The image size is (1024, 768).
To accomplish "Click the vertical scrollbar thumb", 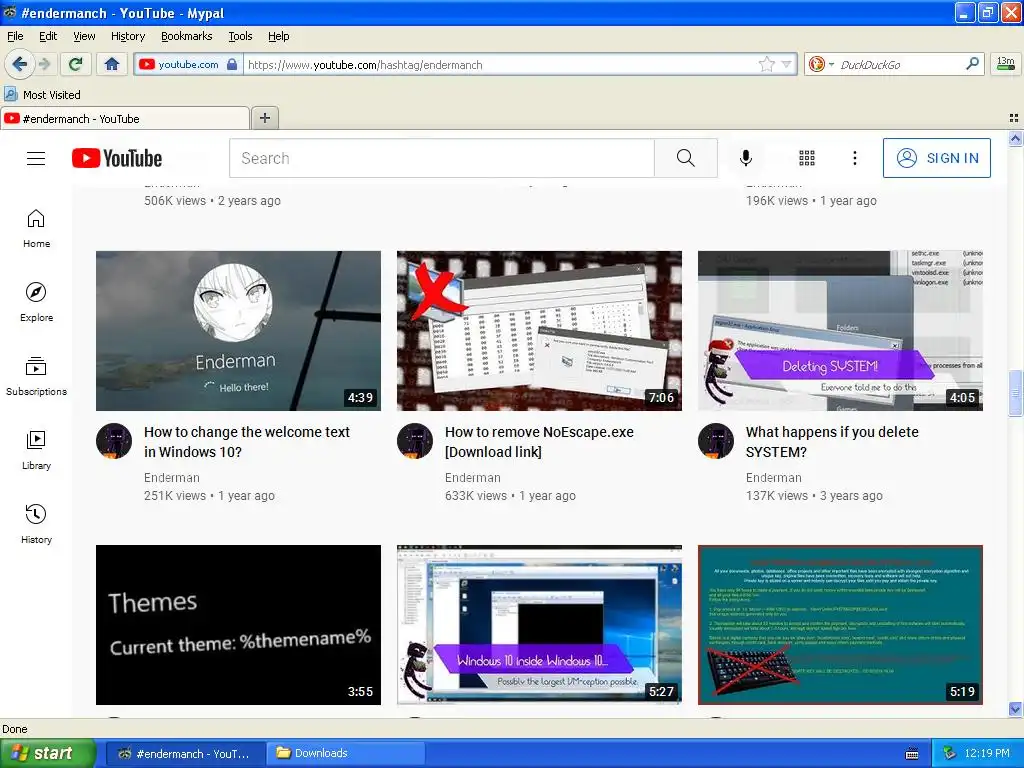I will coord(1016,392).
